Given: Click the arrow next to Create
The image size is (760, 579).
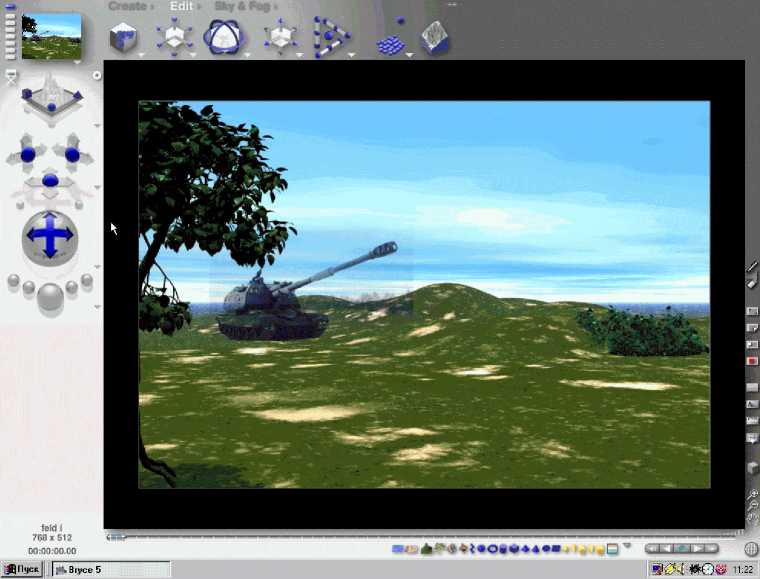Looking at the screenshot, I should (x=152, y=7).
